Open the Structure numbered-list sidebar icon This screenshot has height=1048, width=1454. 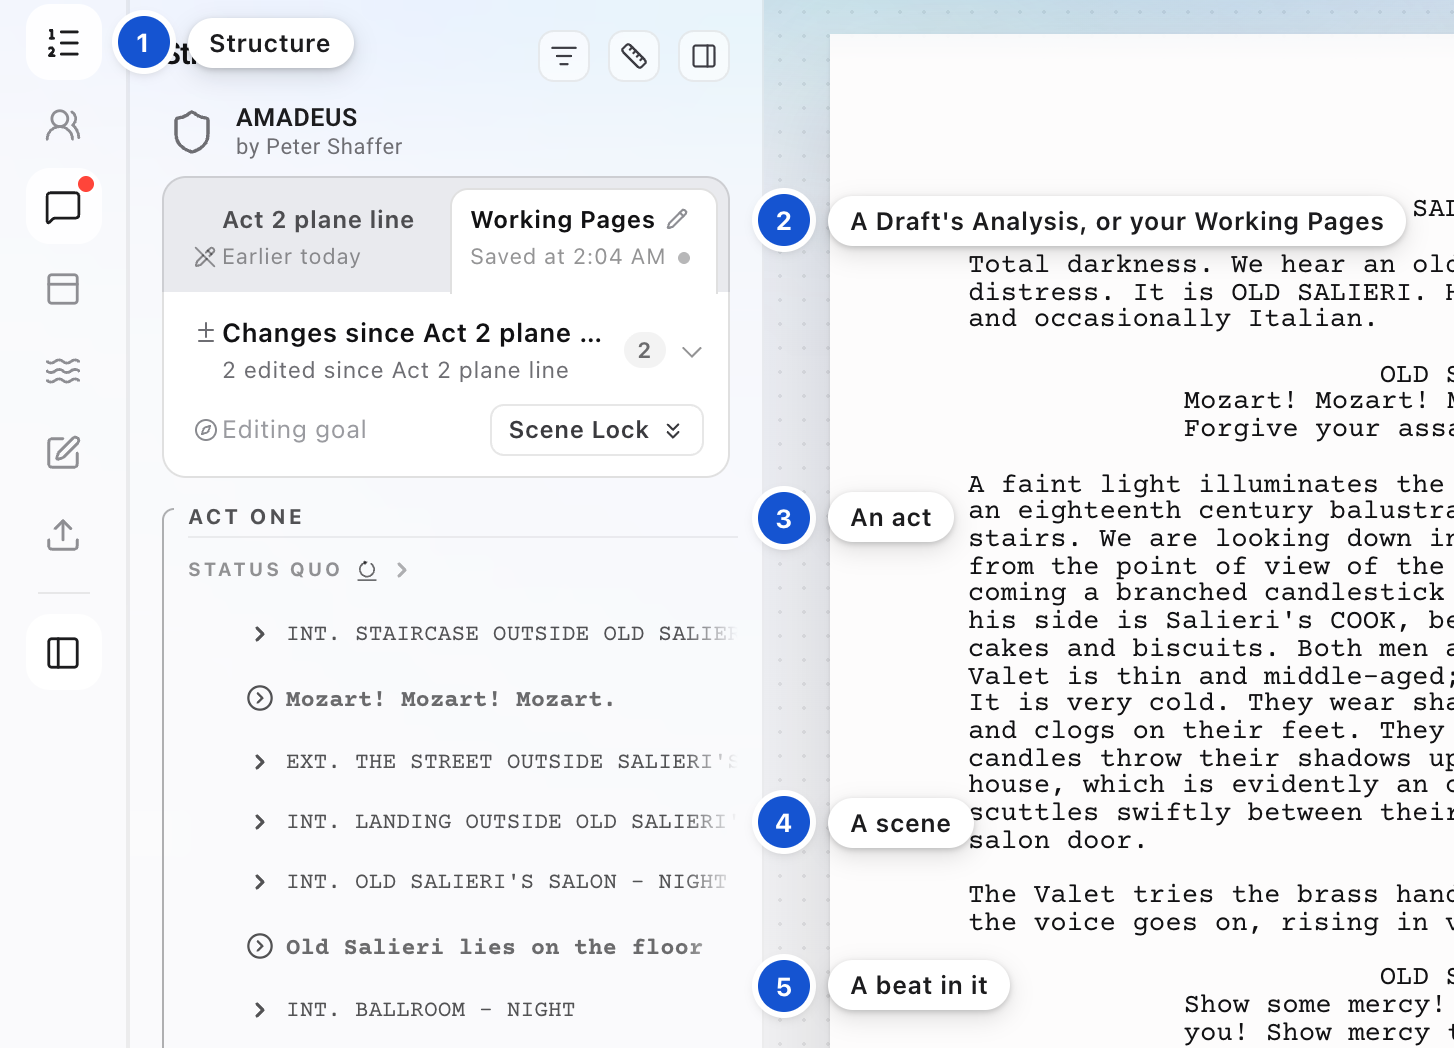click(x=63, y=43)
